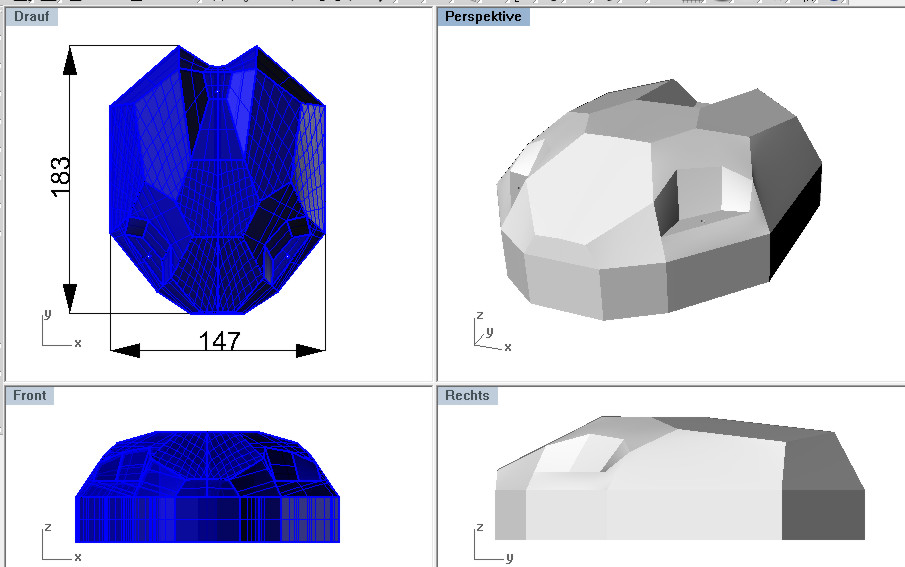Image resolution: width=905 pixels, height=567 pixels.
Task: Select the 147 dimension text
Action: point(219,342)
